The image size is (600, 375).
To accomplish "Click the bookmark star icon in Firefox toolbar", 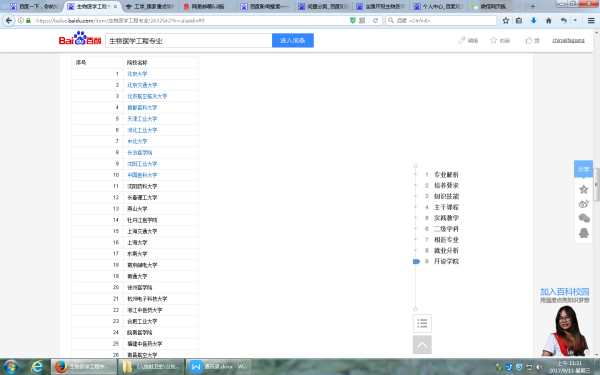I will tap(505, 21).
